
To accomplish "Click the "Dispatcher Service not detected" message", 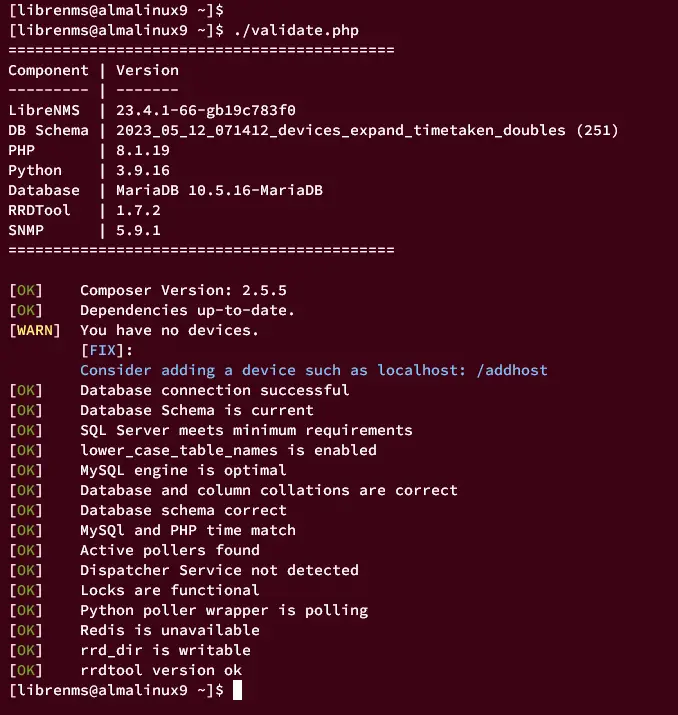I will pyautogui.click(x=219, y=570).
